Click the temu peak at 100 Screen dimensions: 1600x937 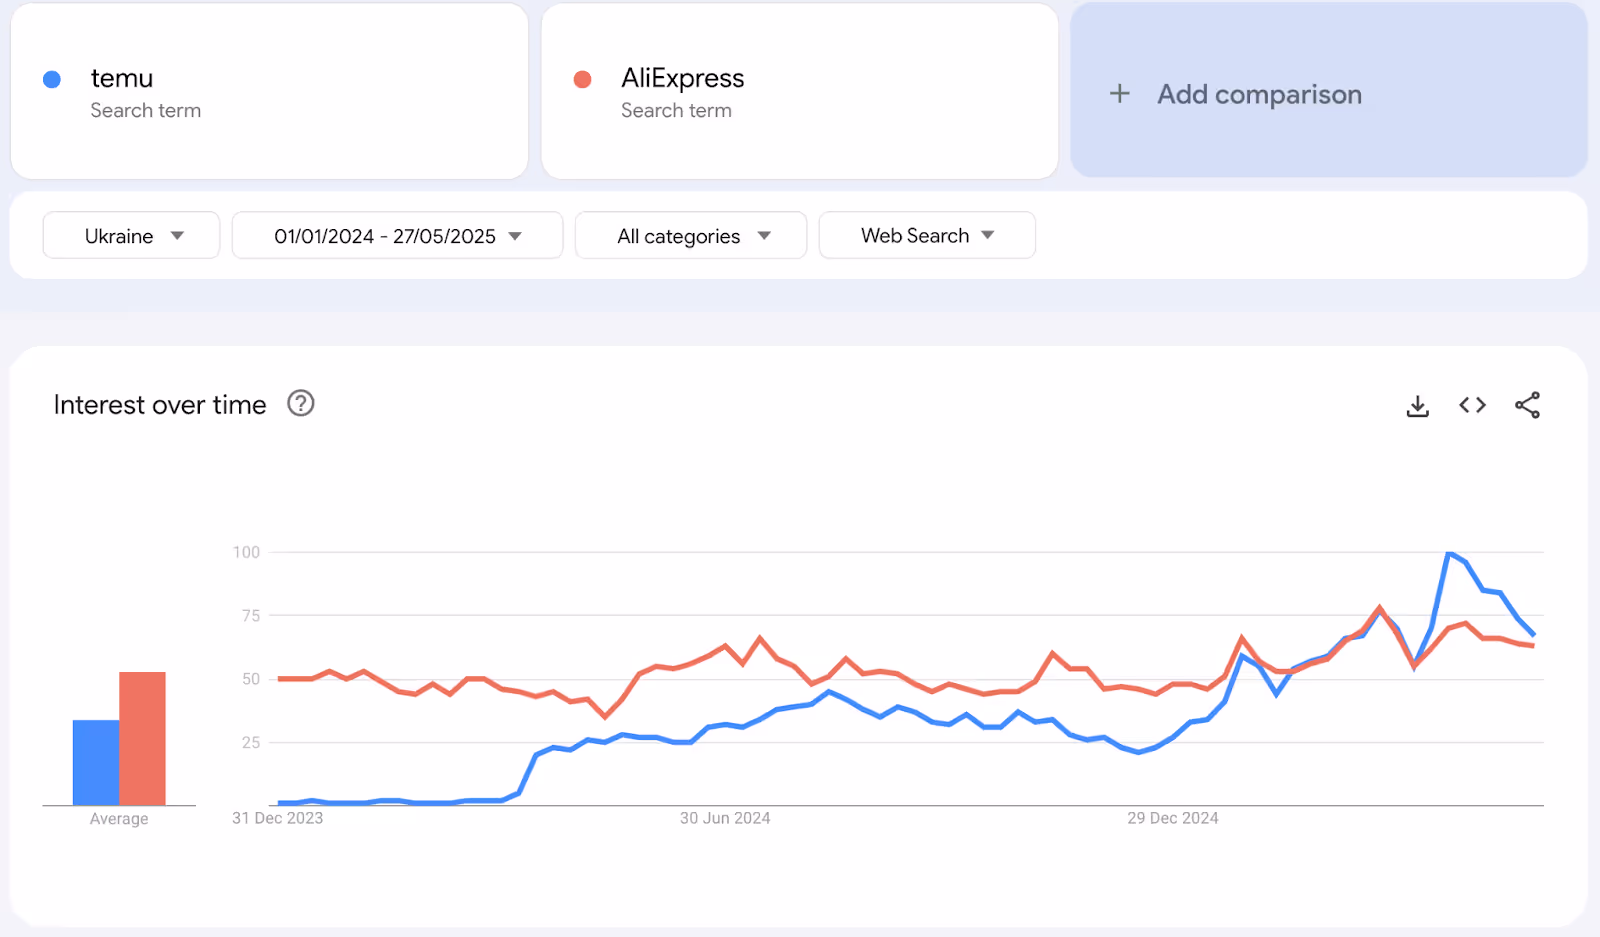coord(1449,553)
